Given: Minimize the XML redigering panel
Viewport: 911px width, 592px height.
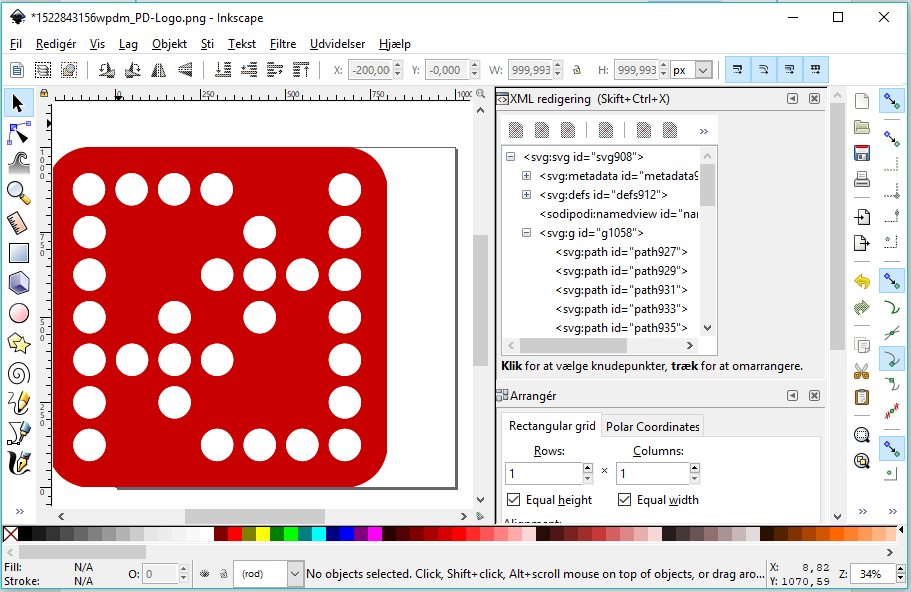Looking at the screenshot, I should 792,99.
